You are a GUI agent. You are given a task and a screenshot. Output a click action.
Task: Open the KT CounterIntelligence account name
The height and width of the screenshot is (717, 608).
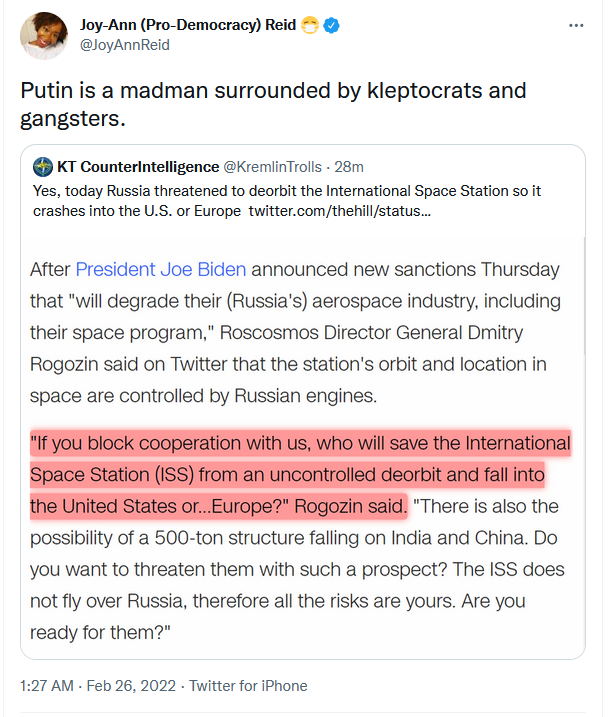138,166
